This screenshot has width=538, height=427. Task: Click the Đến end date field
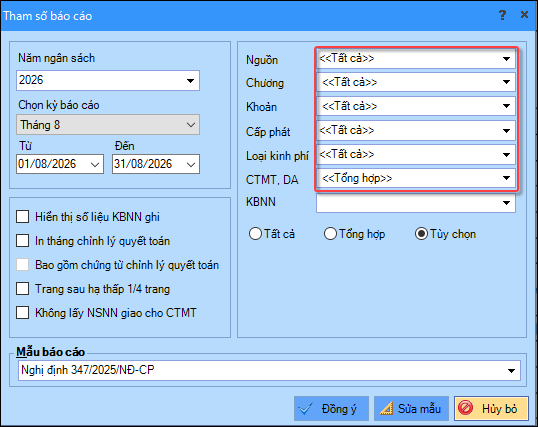click(156, 164)
